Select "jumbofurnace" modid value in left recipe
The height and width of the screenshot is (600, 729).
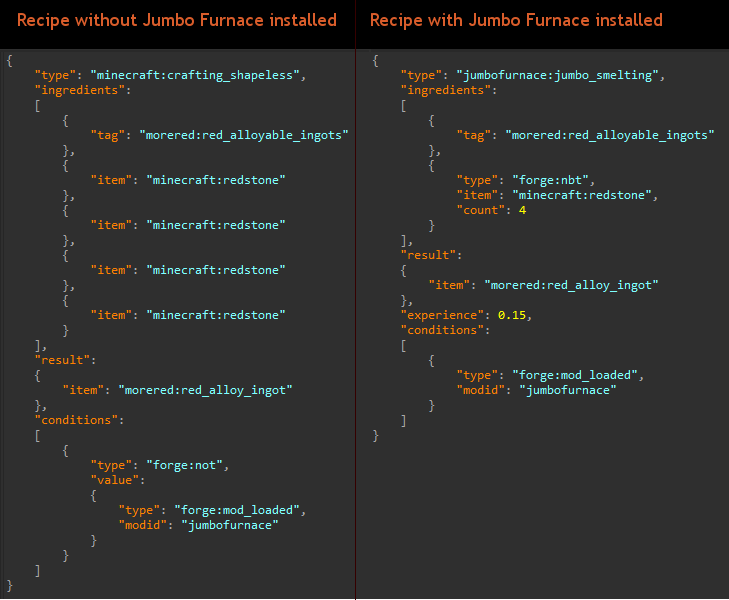coord(229,525)
